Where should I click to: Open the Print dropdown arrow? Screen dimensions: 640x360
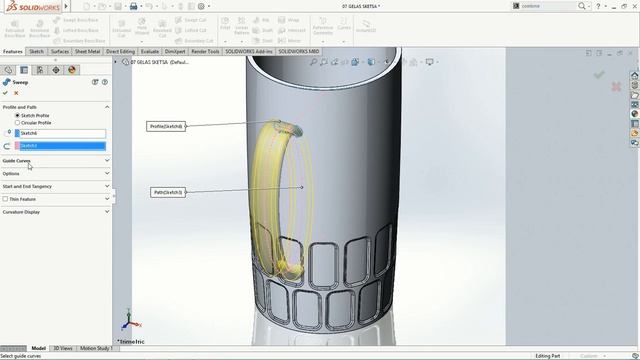141,7
